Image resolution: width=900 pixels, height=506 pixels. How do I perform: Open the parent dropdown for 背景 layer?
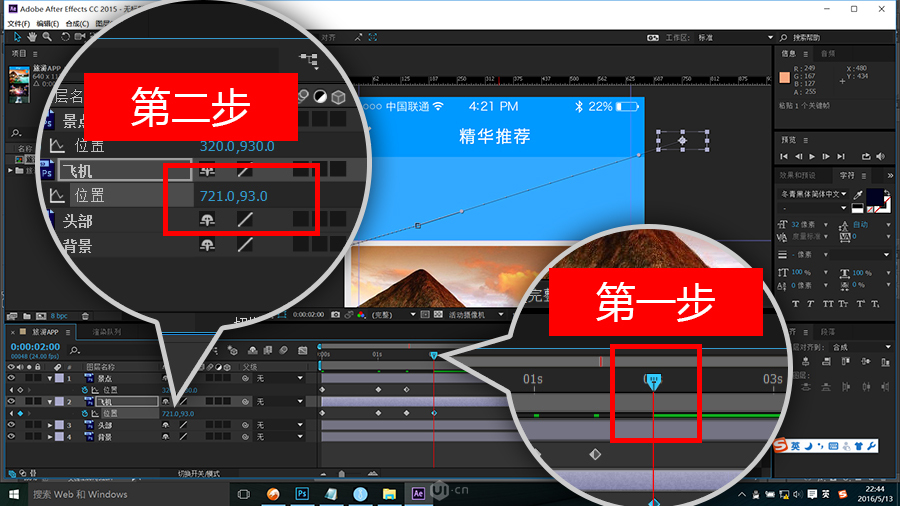click(299, 437)
